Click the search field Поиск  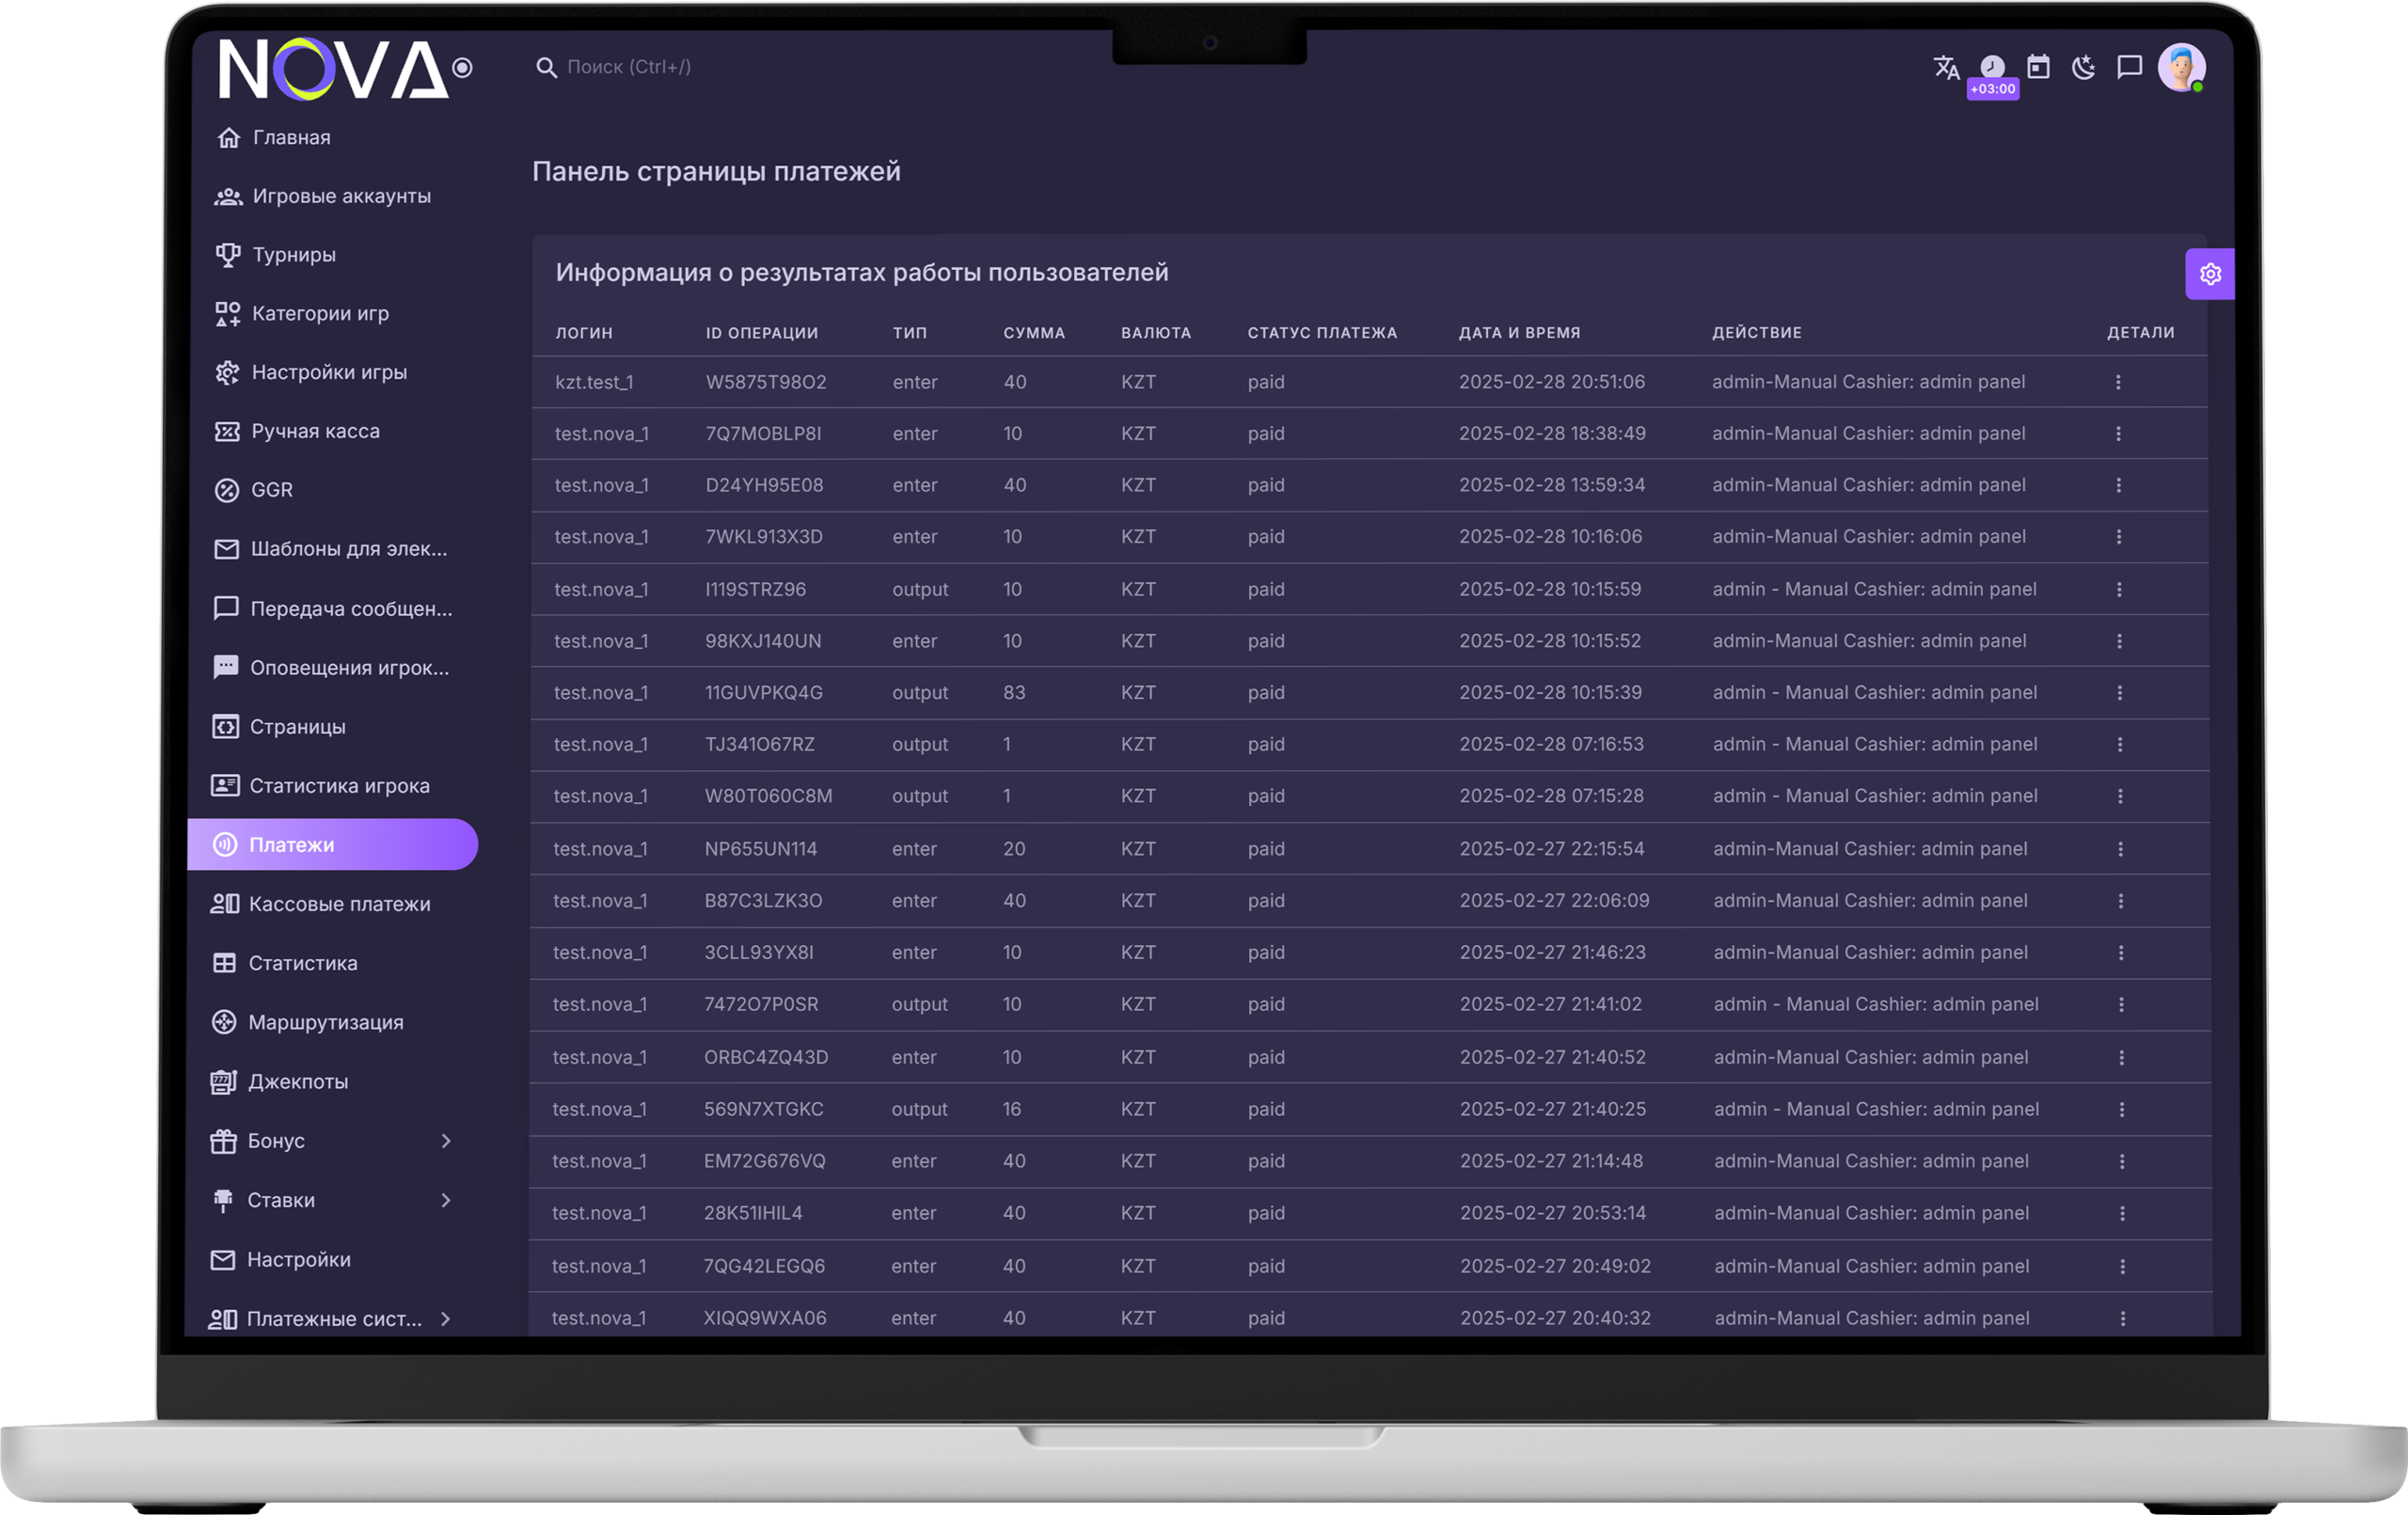coord(630,67)
